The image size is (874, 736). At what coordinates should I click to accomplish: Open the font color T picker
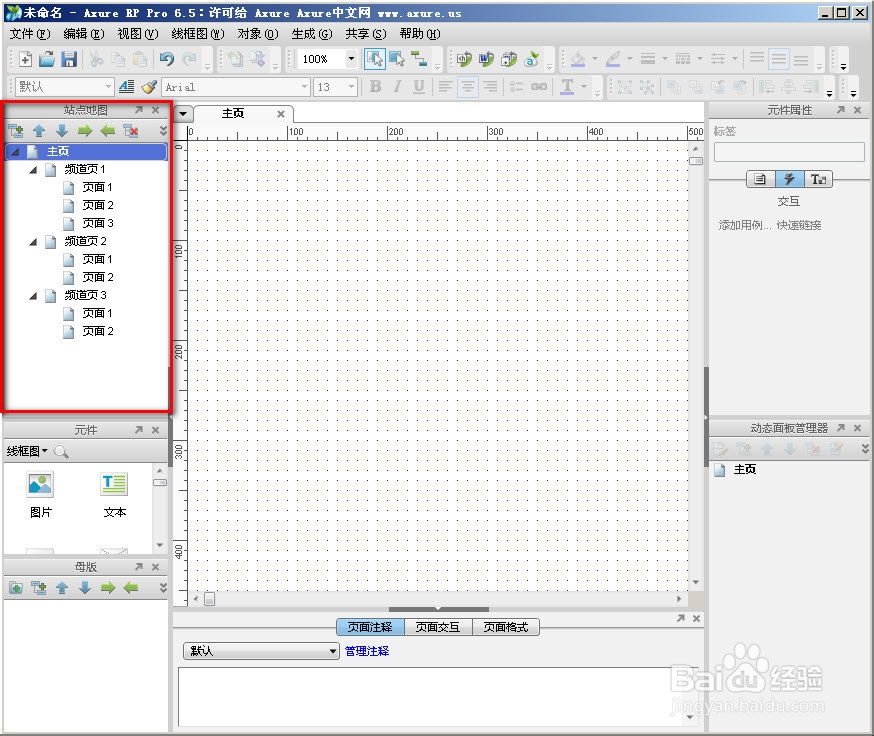coord(567,86)
